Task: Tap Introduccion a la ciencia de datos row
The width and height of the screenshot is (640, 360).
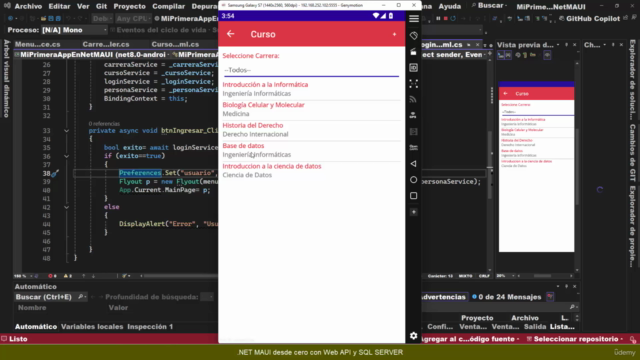Action: [311, 171]
